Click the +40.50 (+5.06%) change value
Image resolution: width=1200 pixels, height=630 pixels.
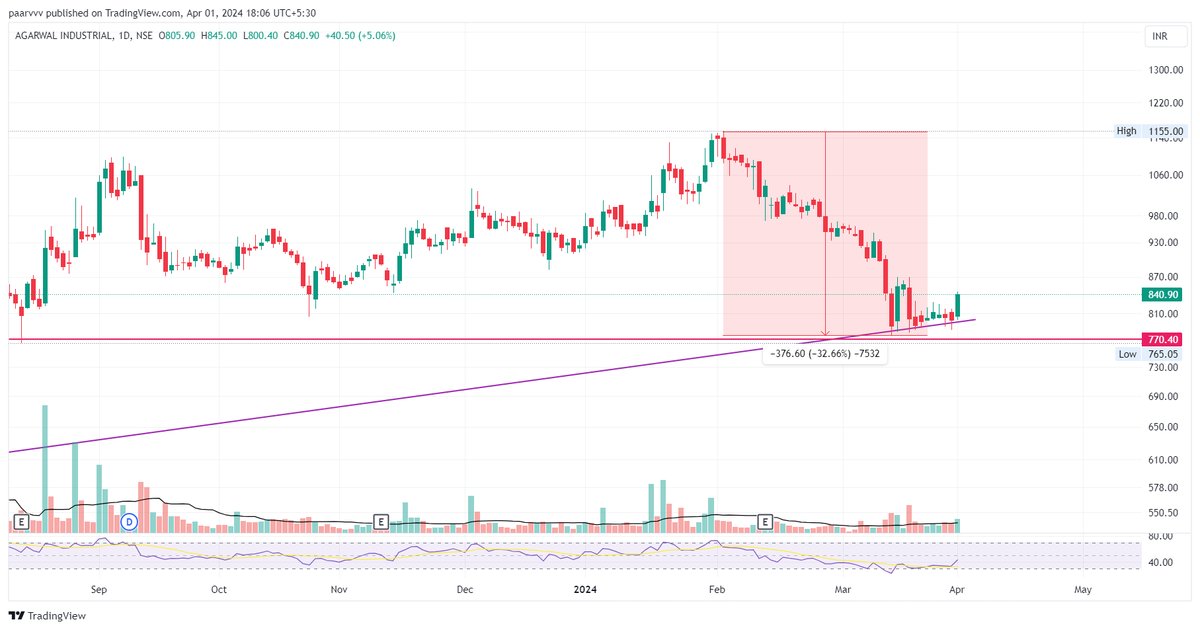pos(360,36)
